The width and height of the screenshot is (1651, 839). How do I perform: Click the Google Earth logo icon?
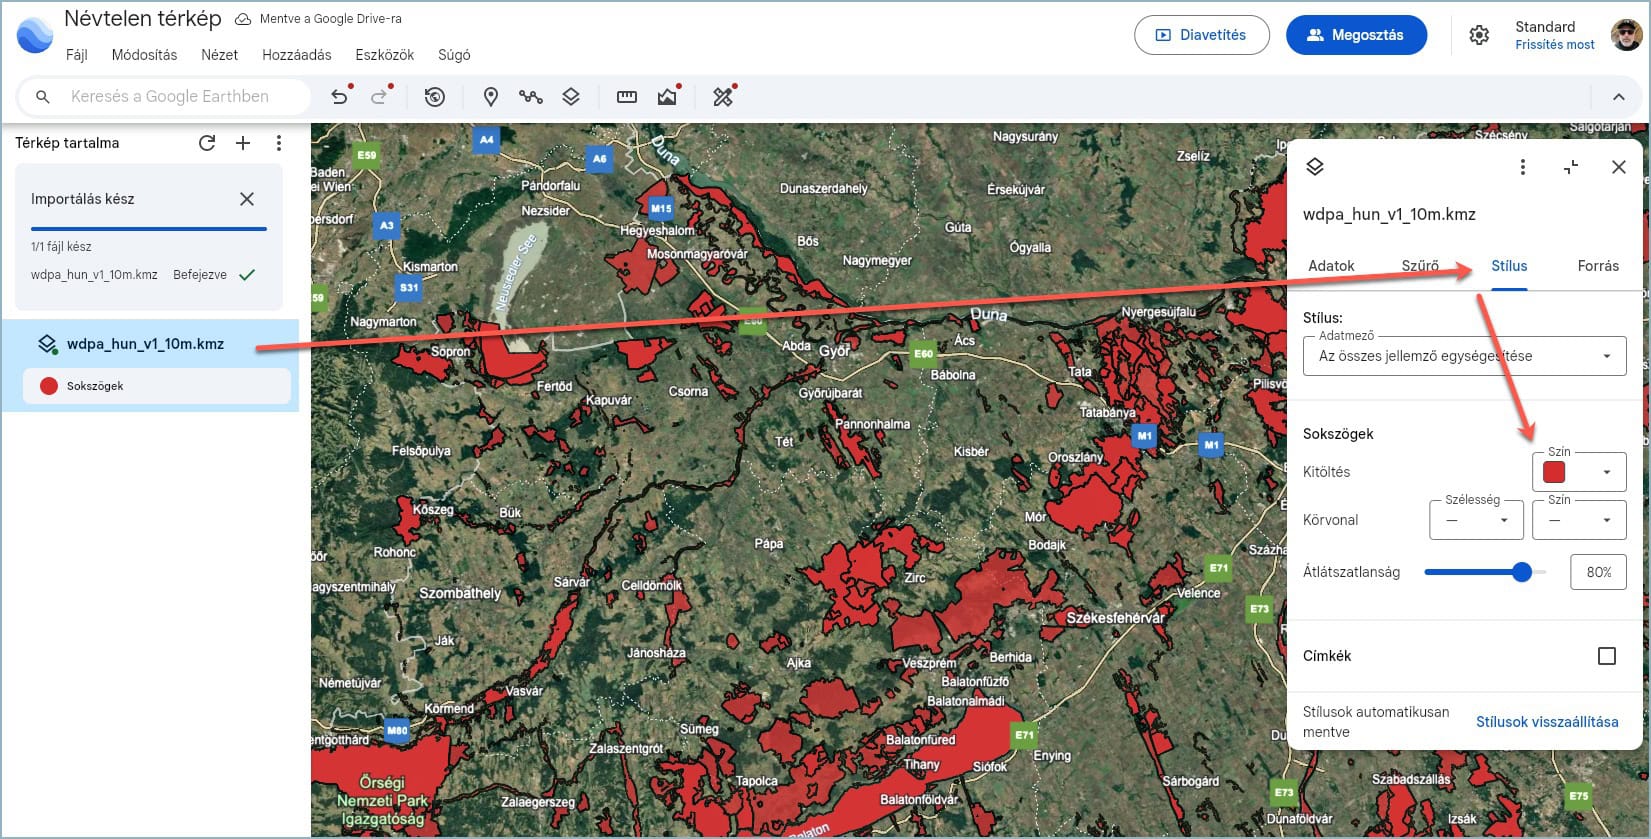(x=34, y=35)
